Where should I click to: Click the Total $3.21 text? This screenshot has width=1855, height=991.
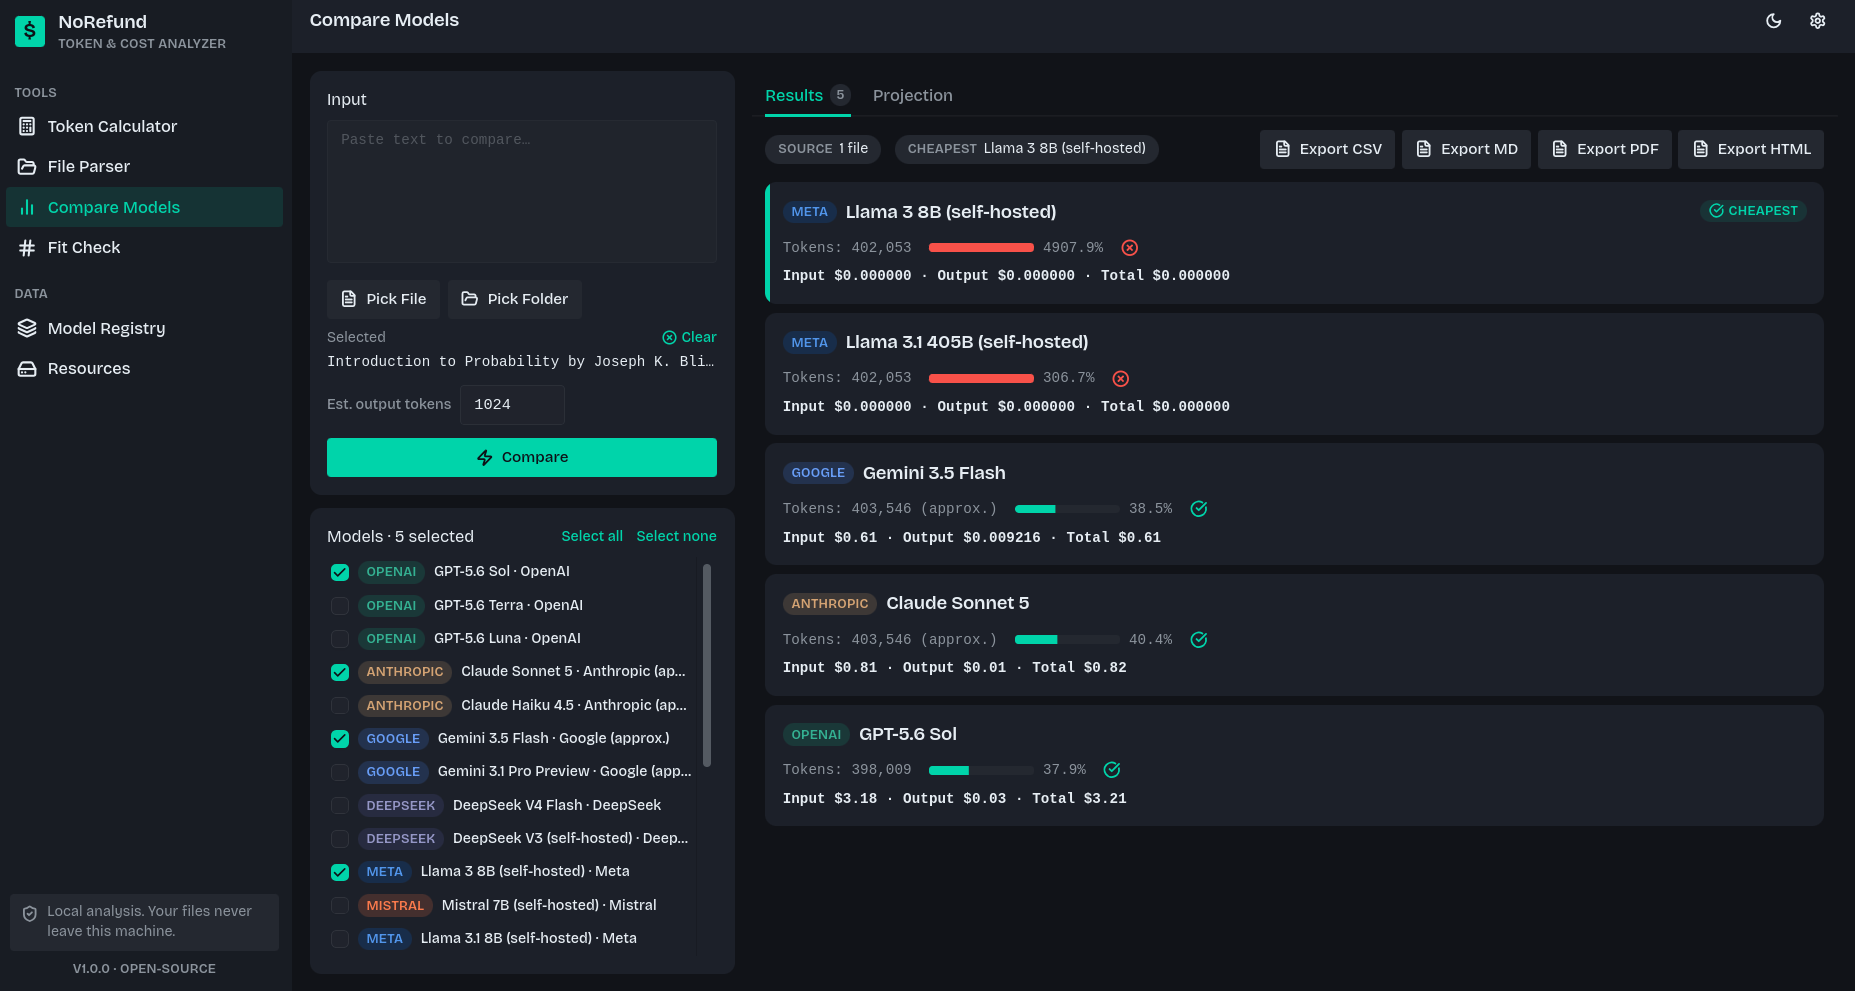pyautogui.click(x=1079, y=799)
